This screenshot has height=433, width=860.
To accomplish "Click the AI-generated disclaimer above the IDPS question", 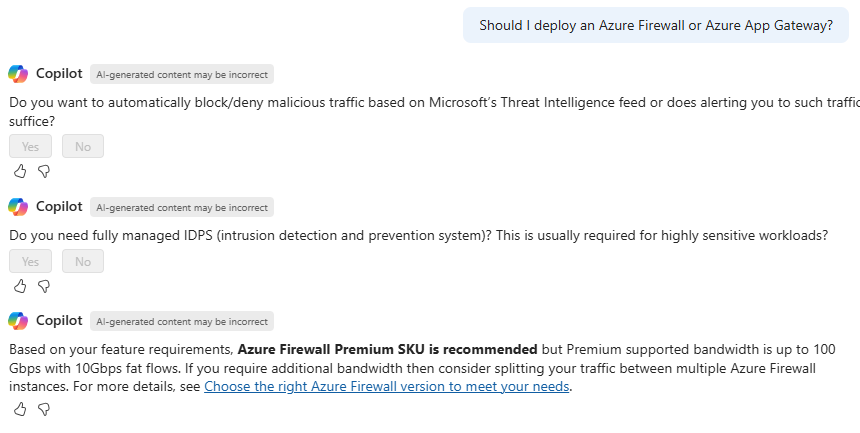I will [x=181, y=207].
